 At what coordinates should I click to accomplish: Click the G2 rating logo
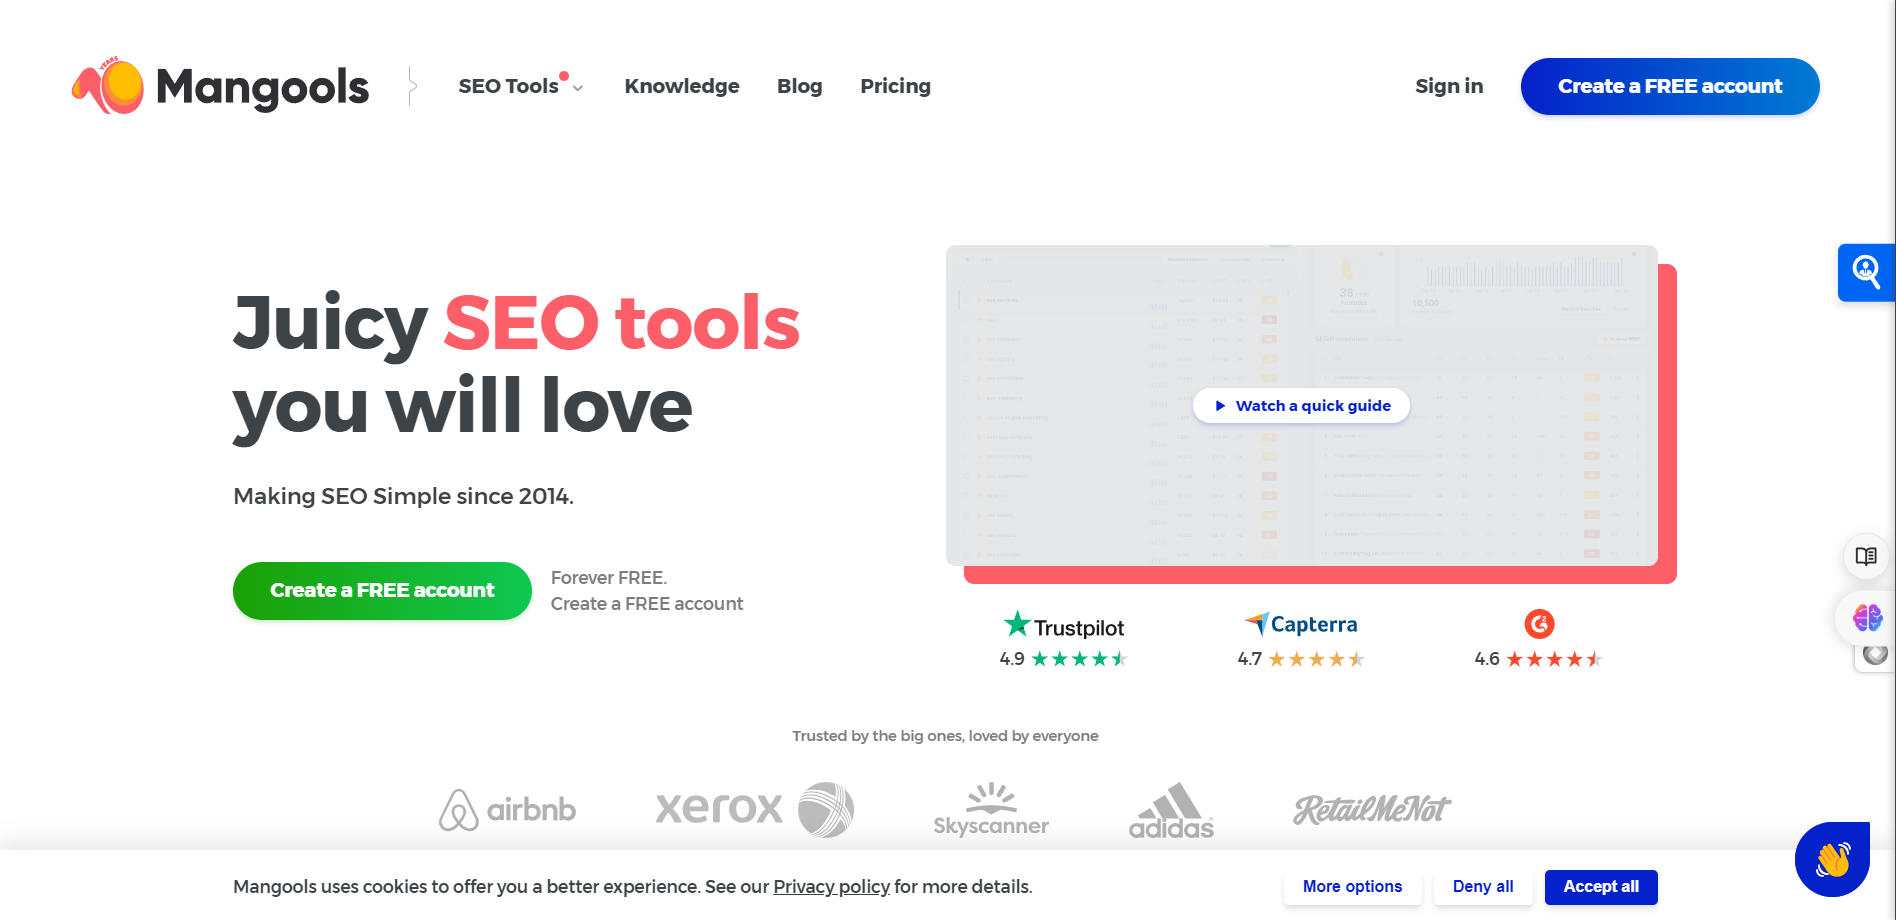(x=1539, y=624)
